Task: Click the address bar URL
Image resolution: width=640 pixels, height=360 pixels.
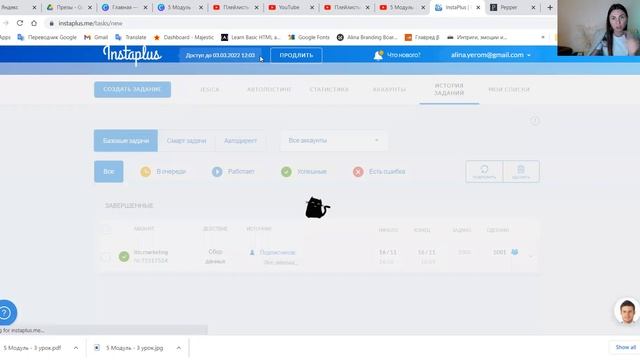Action: [x=90, y=23]
